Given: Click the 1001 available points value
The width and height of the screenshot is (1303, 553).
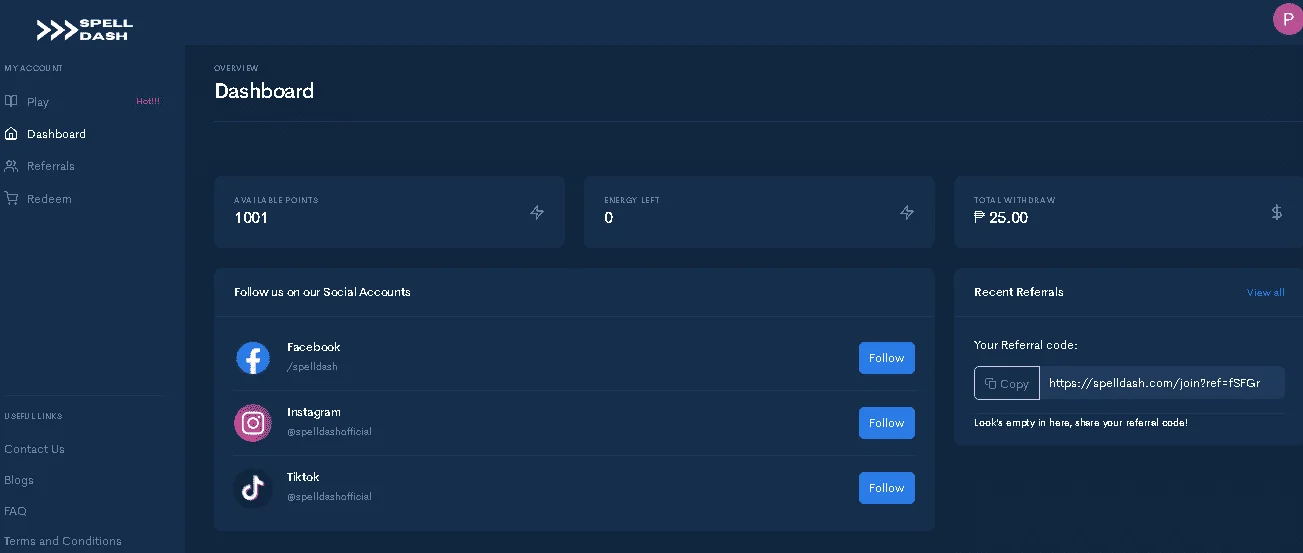Looking at the screenshot, I should click(x=251, y=217).
